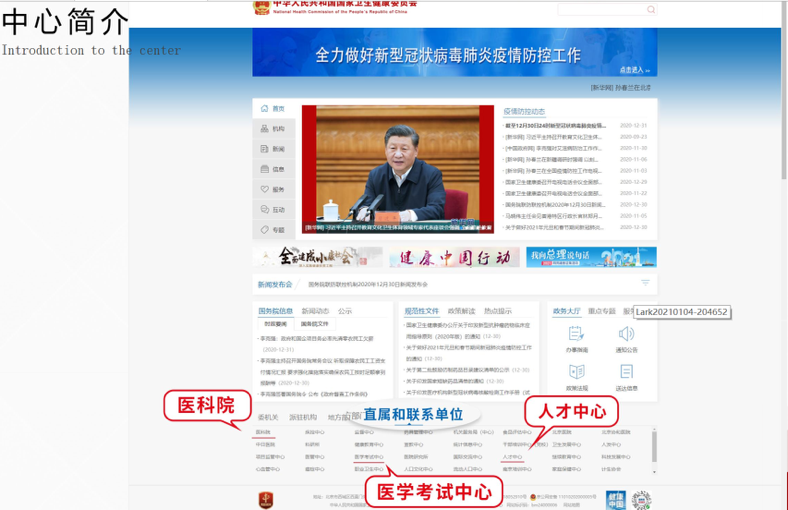Click the national emblem in page header
This screenshot has height=510, width=788.
coord(261,7)
